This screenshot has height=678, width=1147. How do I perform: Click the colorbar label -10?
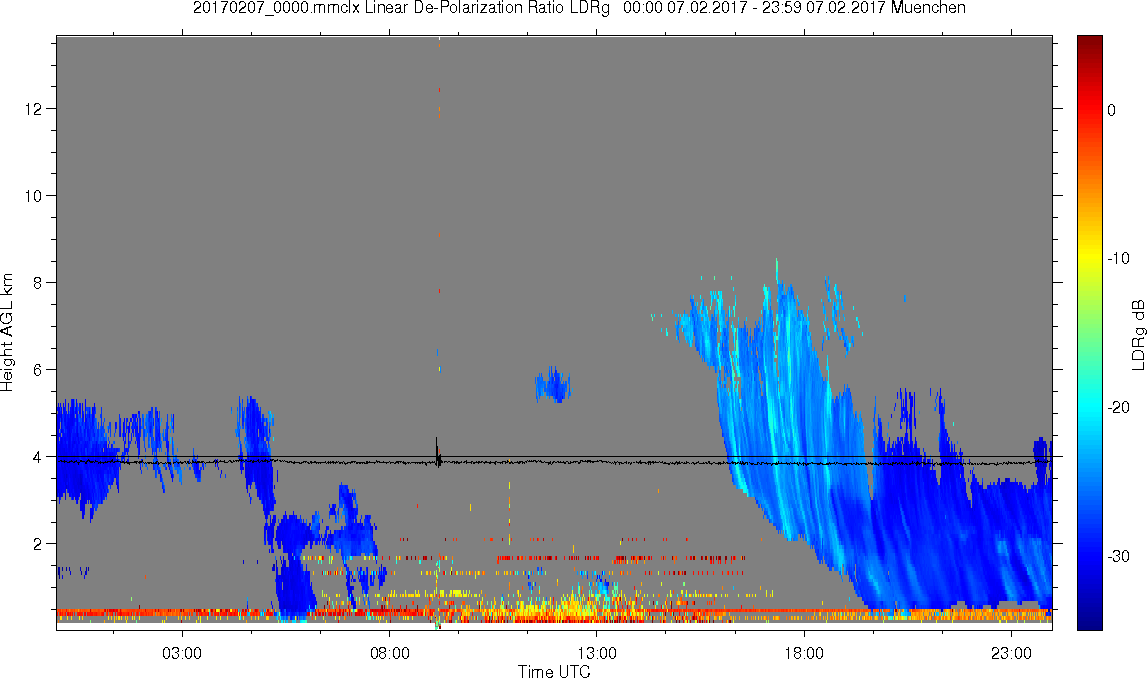1118,258
